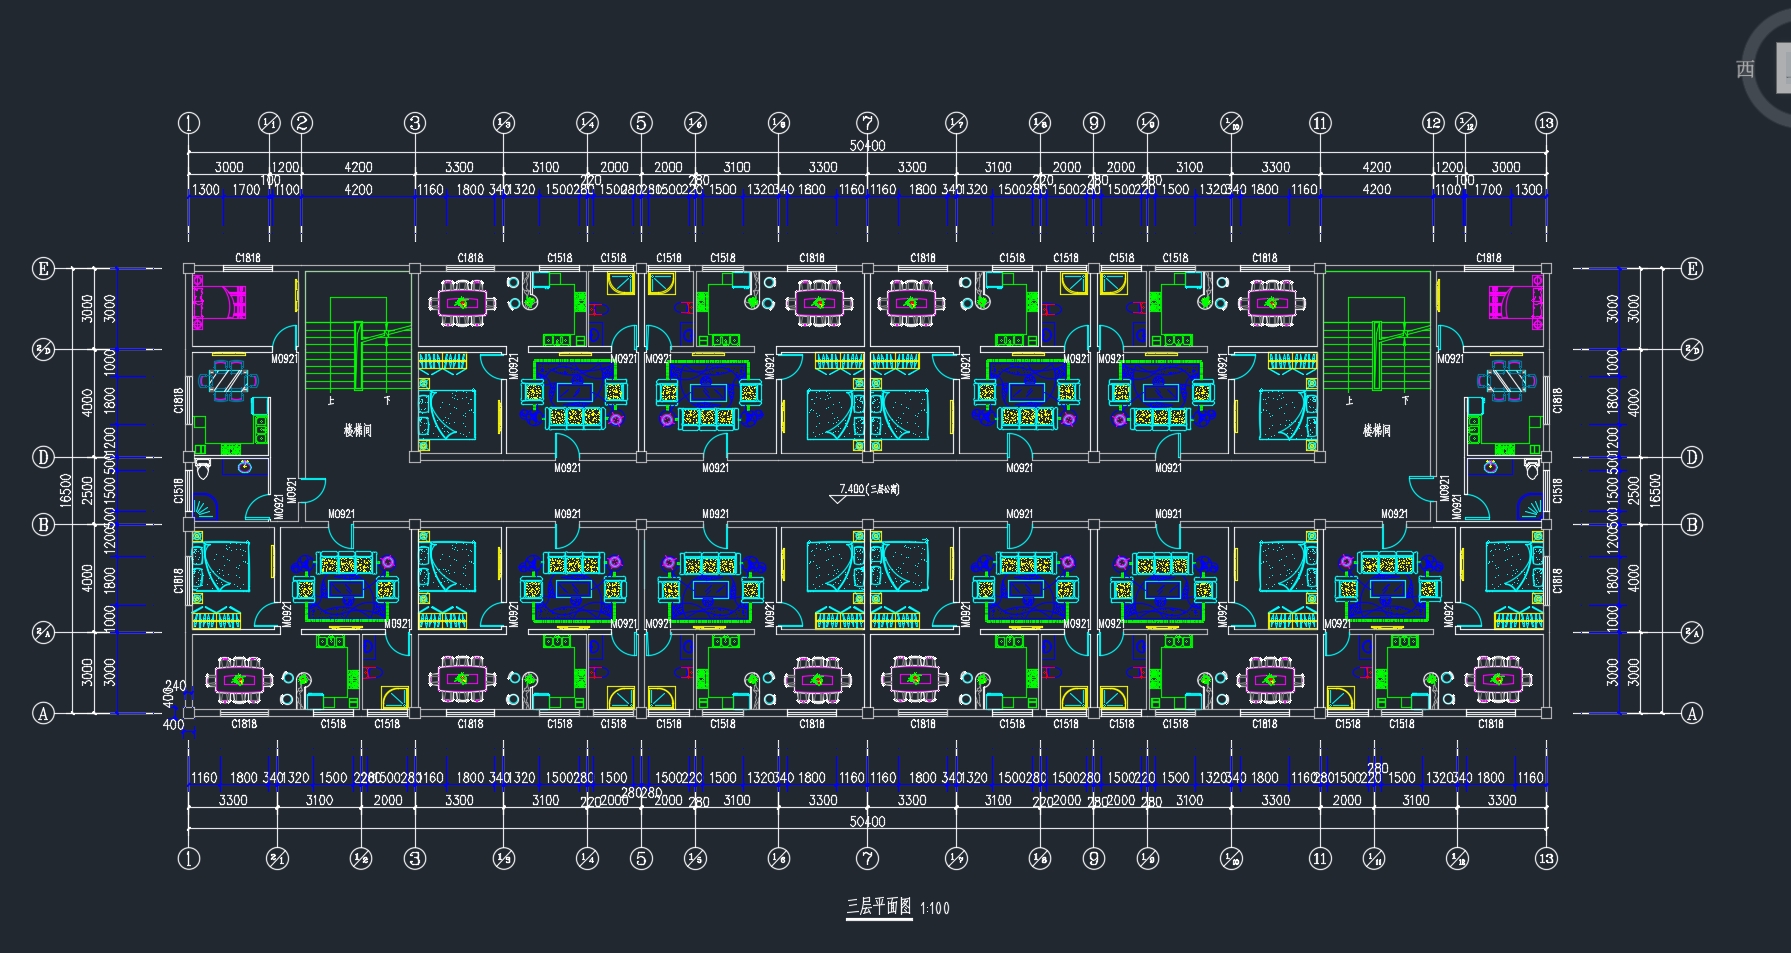Pick the 16500 vertical dimension on the left
The width and height of the screenshot is (1791, 953).
point(67,490)
